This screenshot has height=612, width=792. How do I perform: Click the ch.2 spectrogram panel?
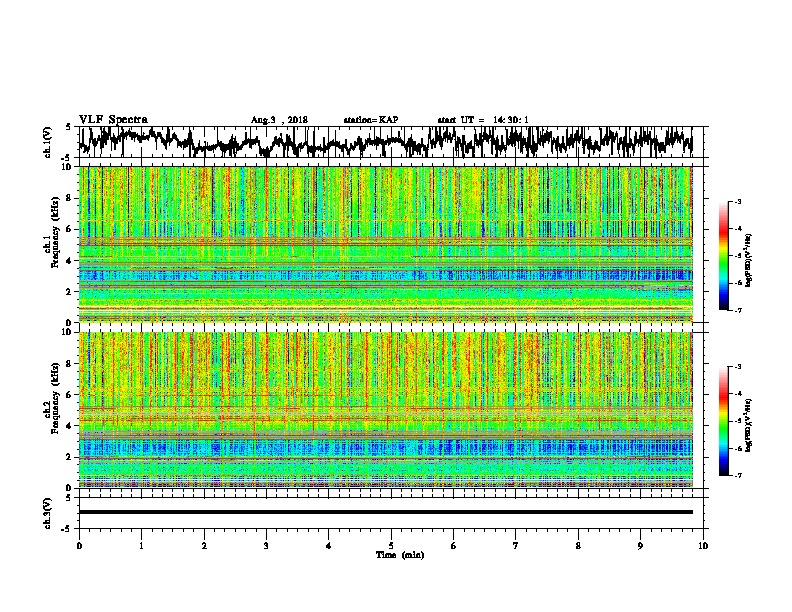pyautogui.click(x=385, y=410)
